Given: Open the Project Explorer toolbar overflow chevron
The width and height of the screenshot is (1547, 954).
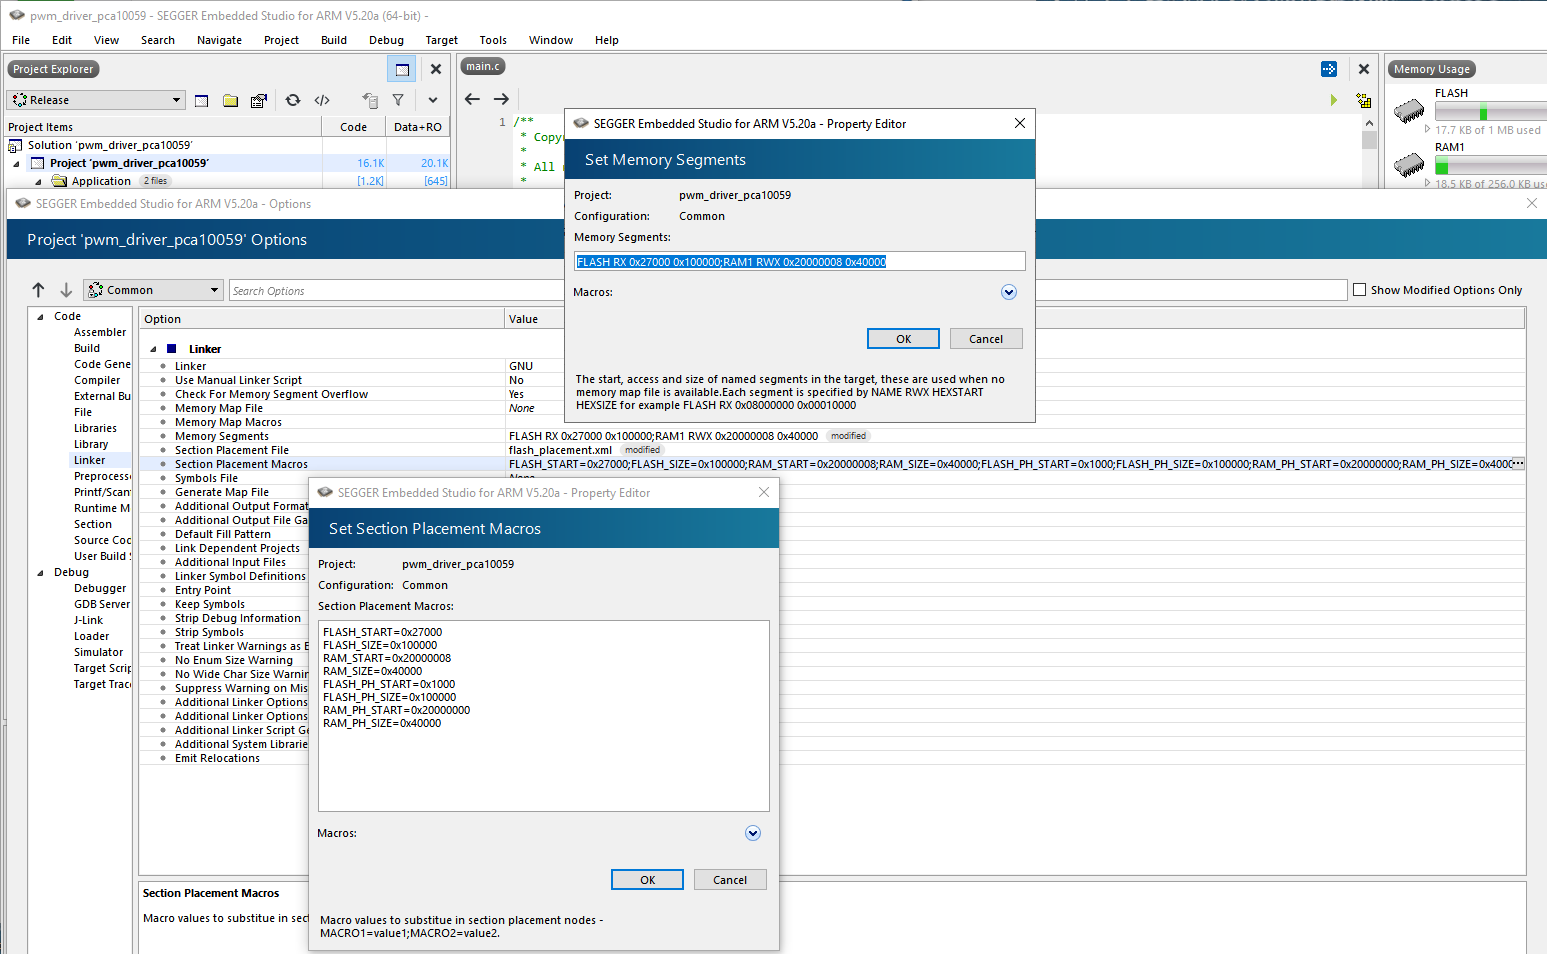Looking at the screenshot, I should click(x=433, y=100).
